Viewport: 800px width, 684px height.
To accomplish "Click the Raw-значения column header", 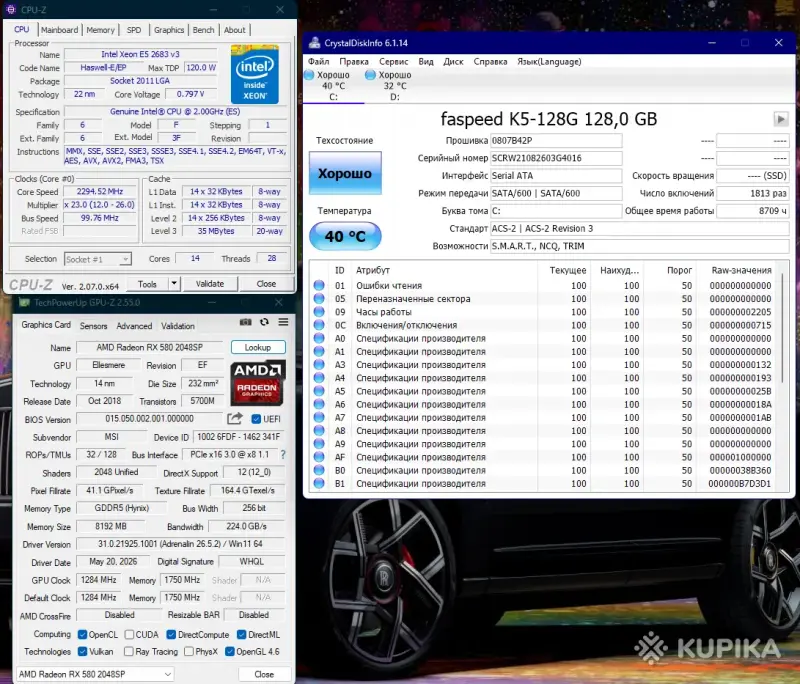I will pos(741,270).
